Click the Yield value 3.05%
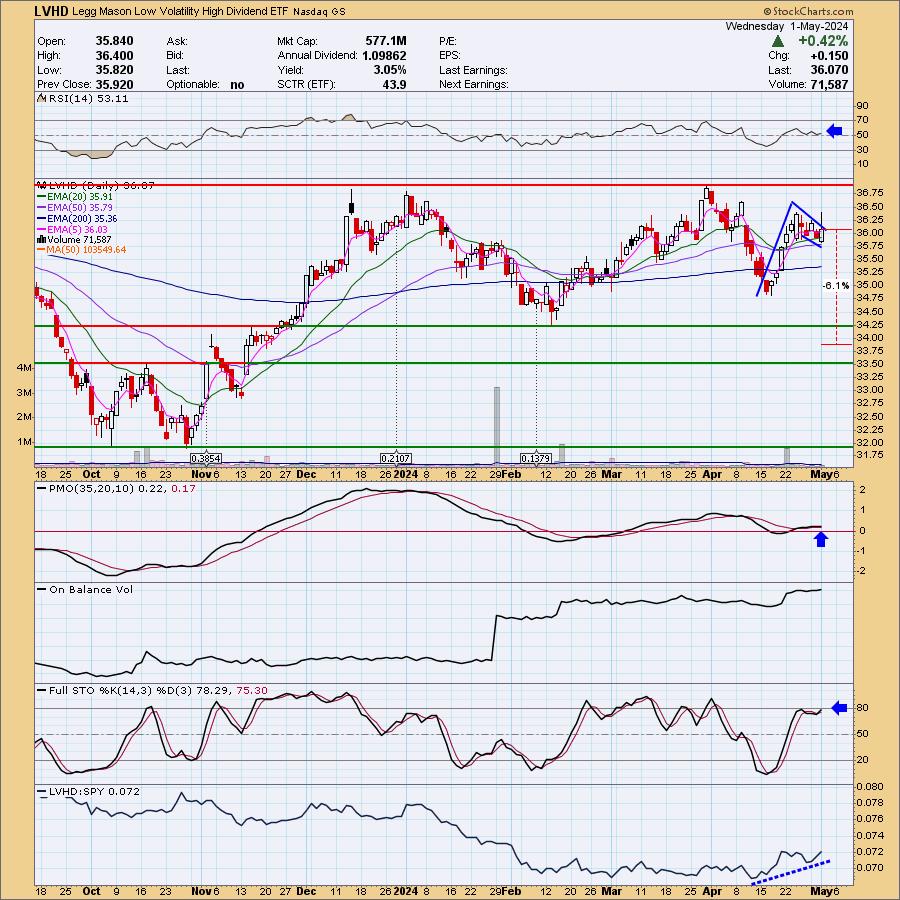900x900 pixels. point(389,70)
